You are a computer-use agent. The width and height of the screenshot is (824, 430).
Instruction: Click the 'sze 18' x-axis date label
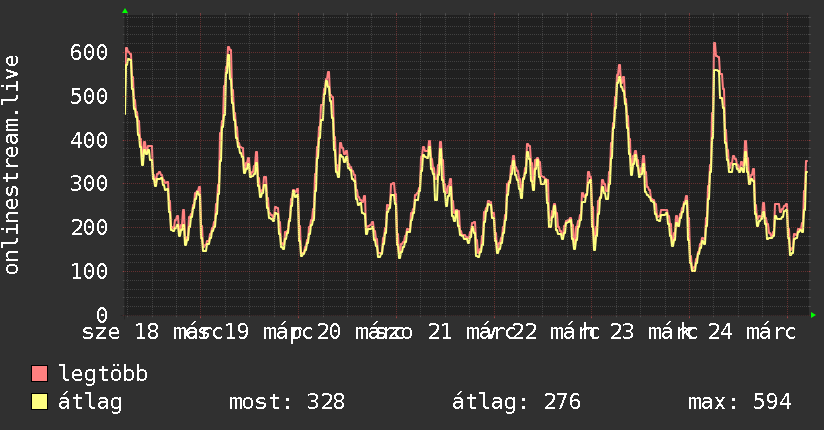point(120,332)
